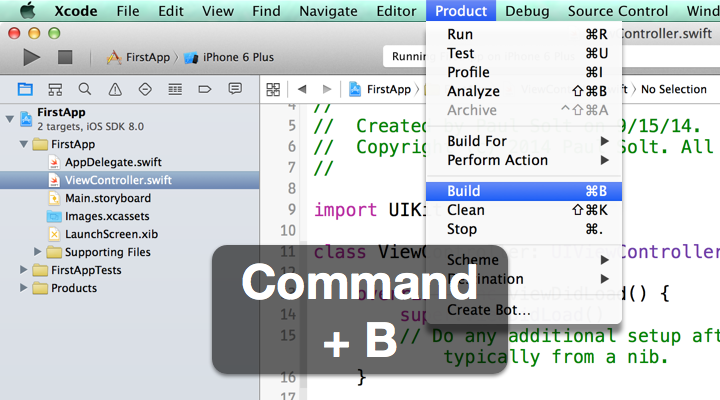Open the Editor menu
Viewport: 720px width, 400px height.
396,11
